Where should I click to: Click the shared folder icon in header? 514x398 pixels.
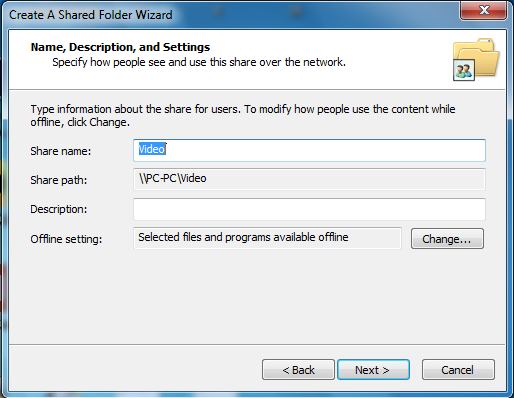point(476,59)
